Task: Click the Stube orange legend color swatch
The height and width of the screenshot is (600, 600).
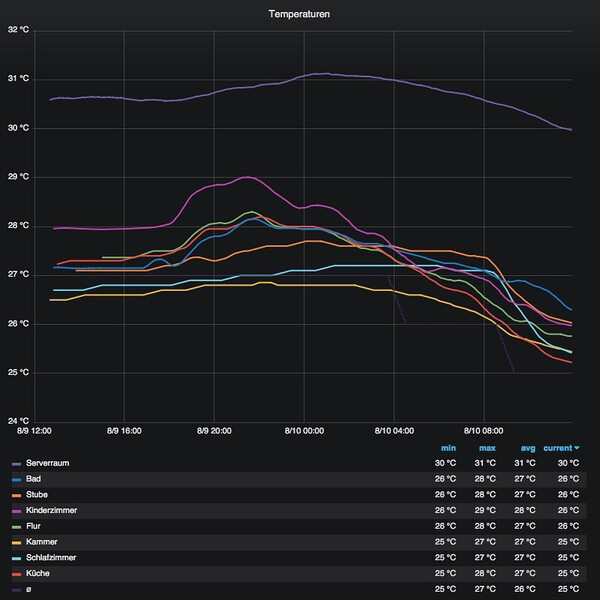Action: click(x=16, y=495)
